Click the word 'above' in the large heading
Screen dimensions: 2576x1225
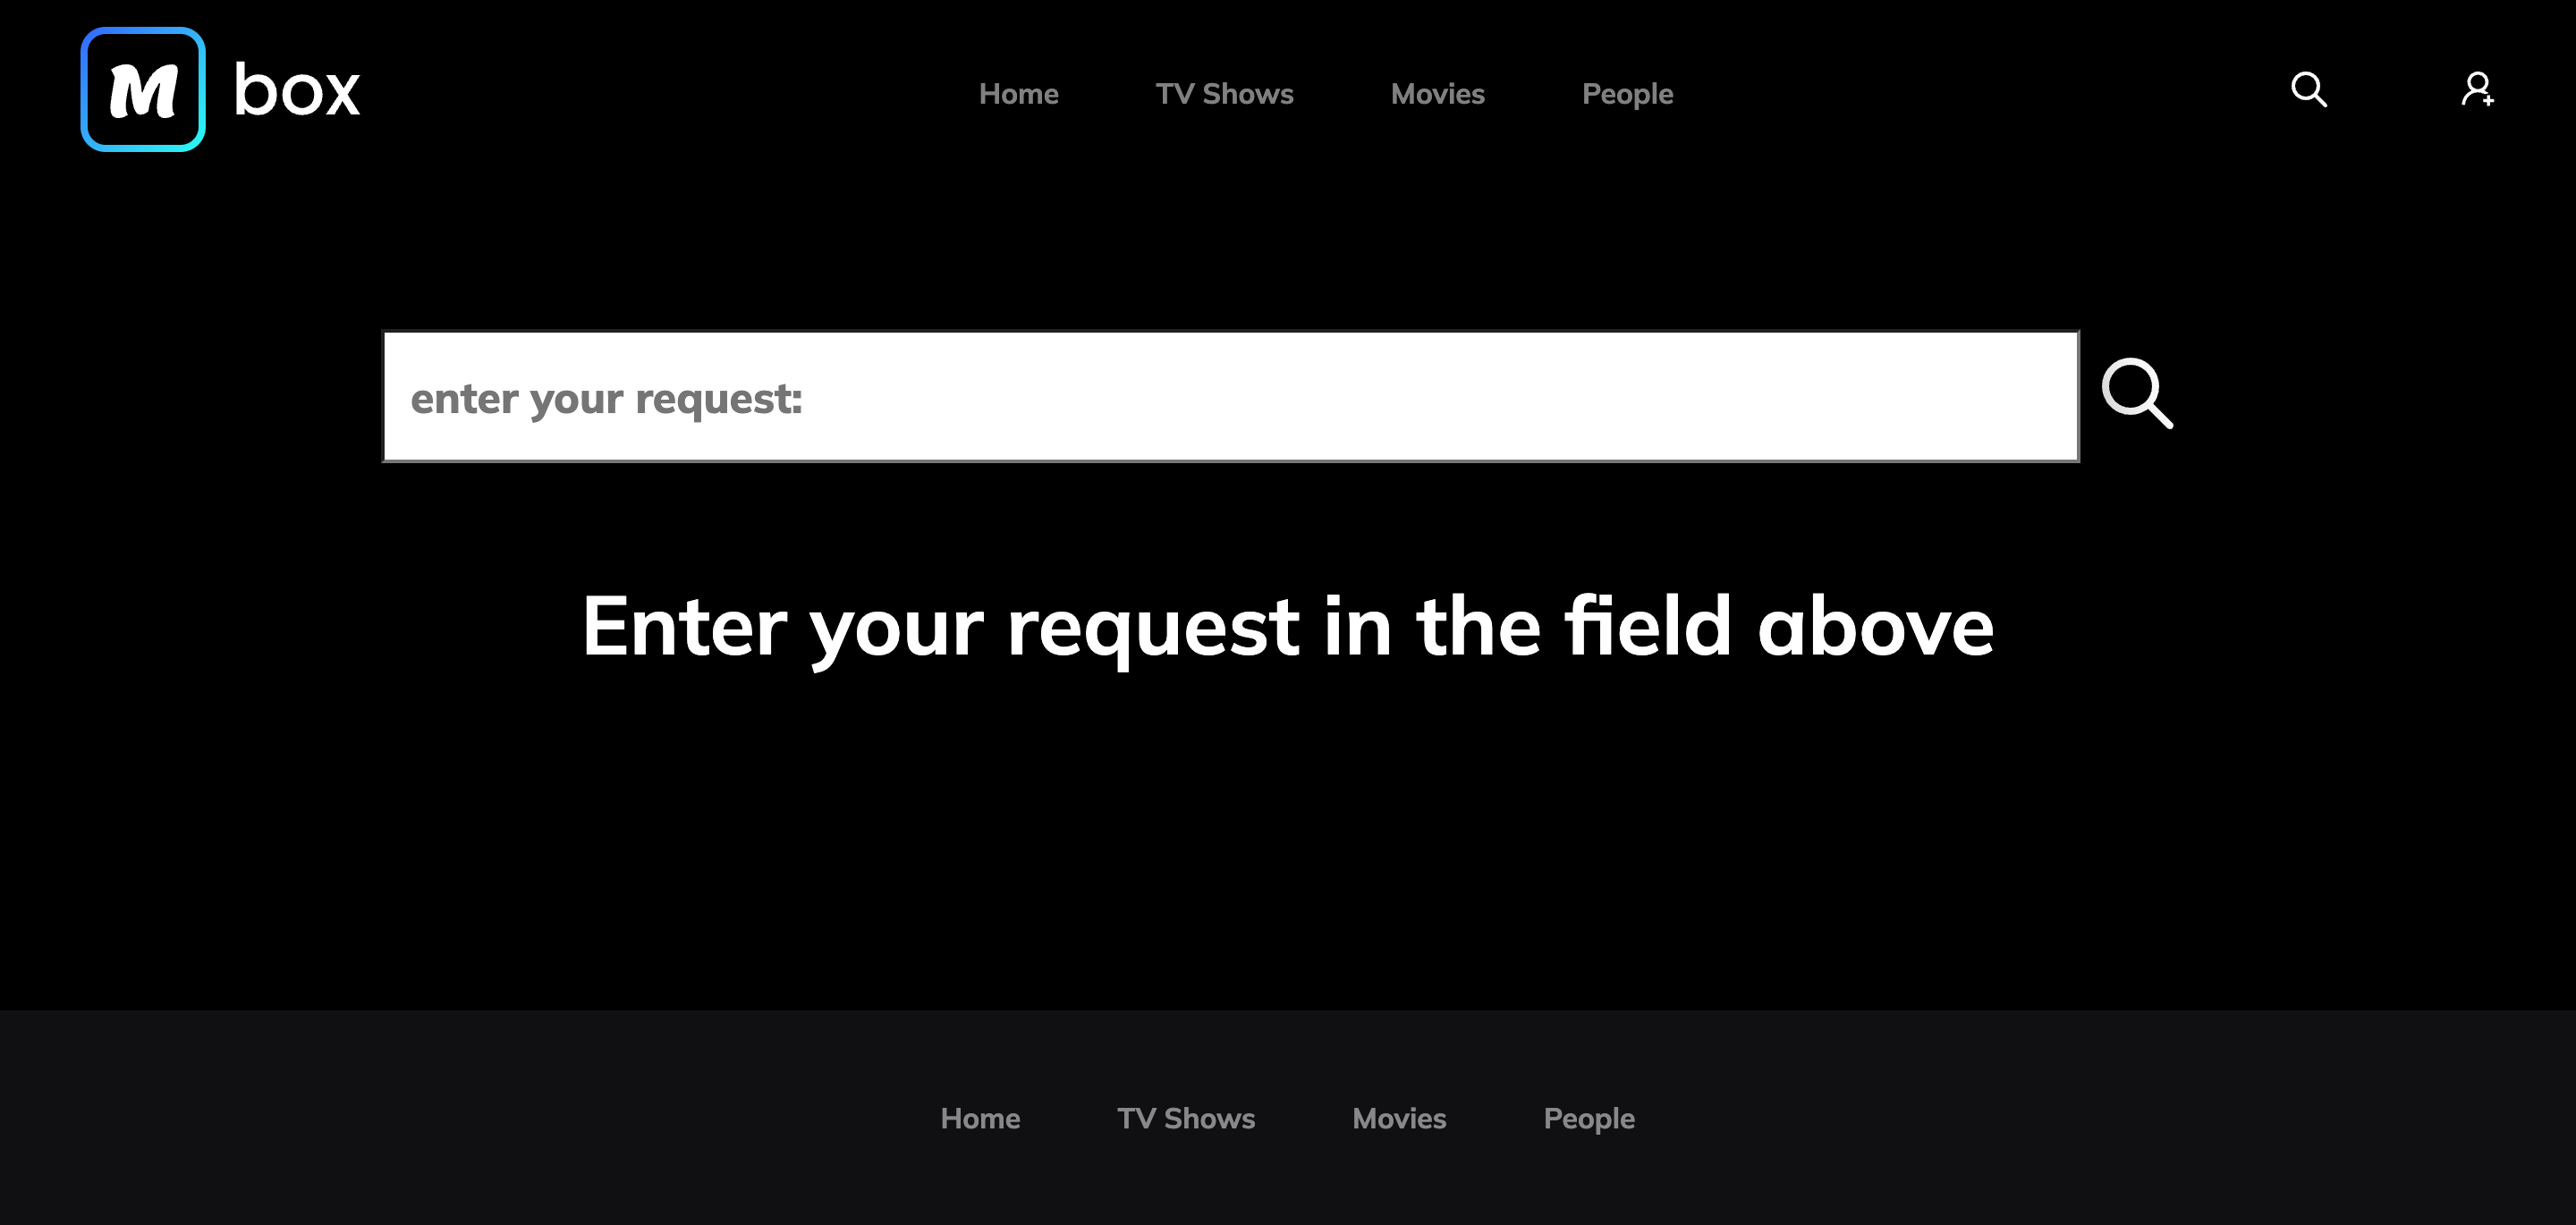point(1876,626)
